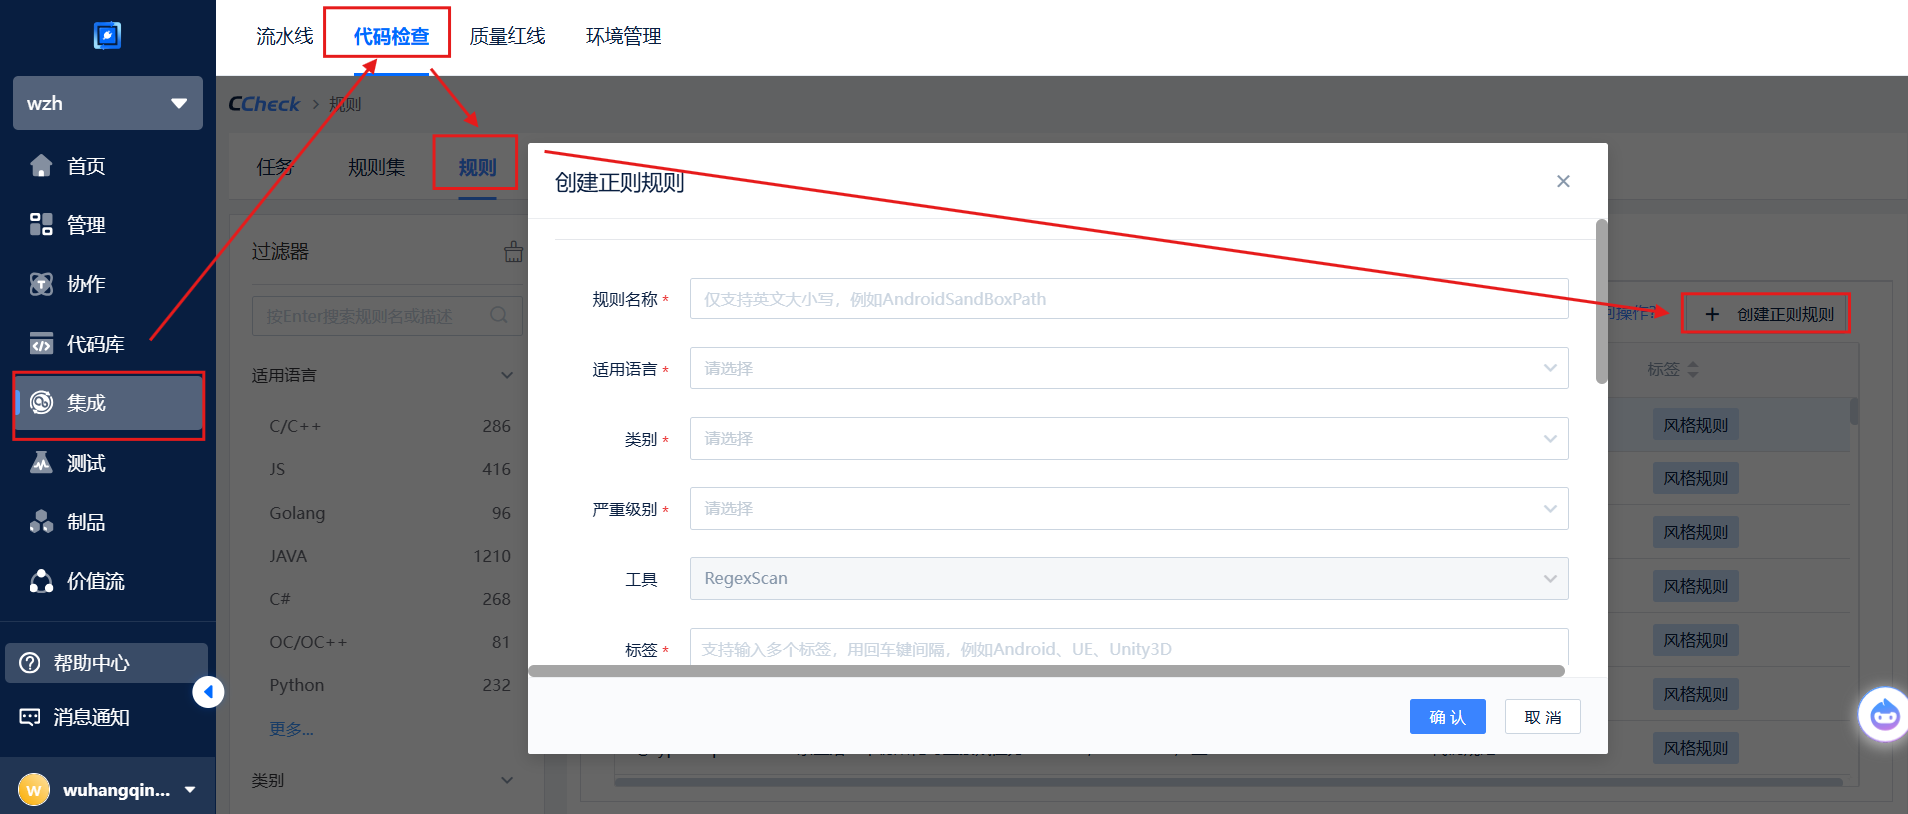This screenshot has height=814, width=1908.
Task: Open the 代码库 code repository icon
Action: point(41,344)
